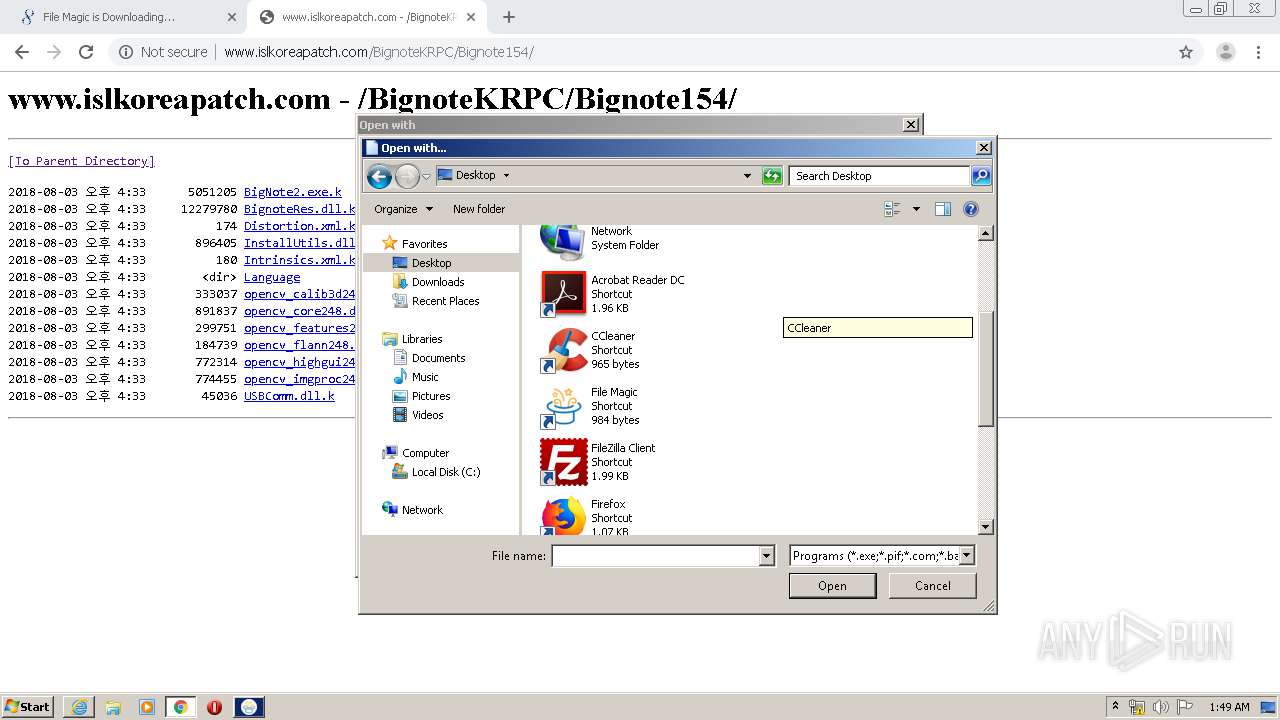This screenshot has width=1280, height=720.
Task: Select Libraries in the navigation pane
Action: coord(421,339)
